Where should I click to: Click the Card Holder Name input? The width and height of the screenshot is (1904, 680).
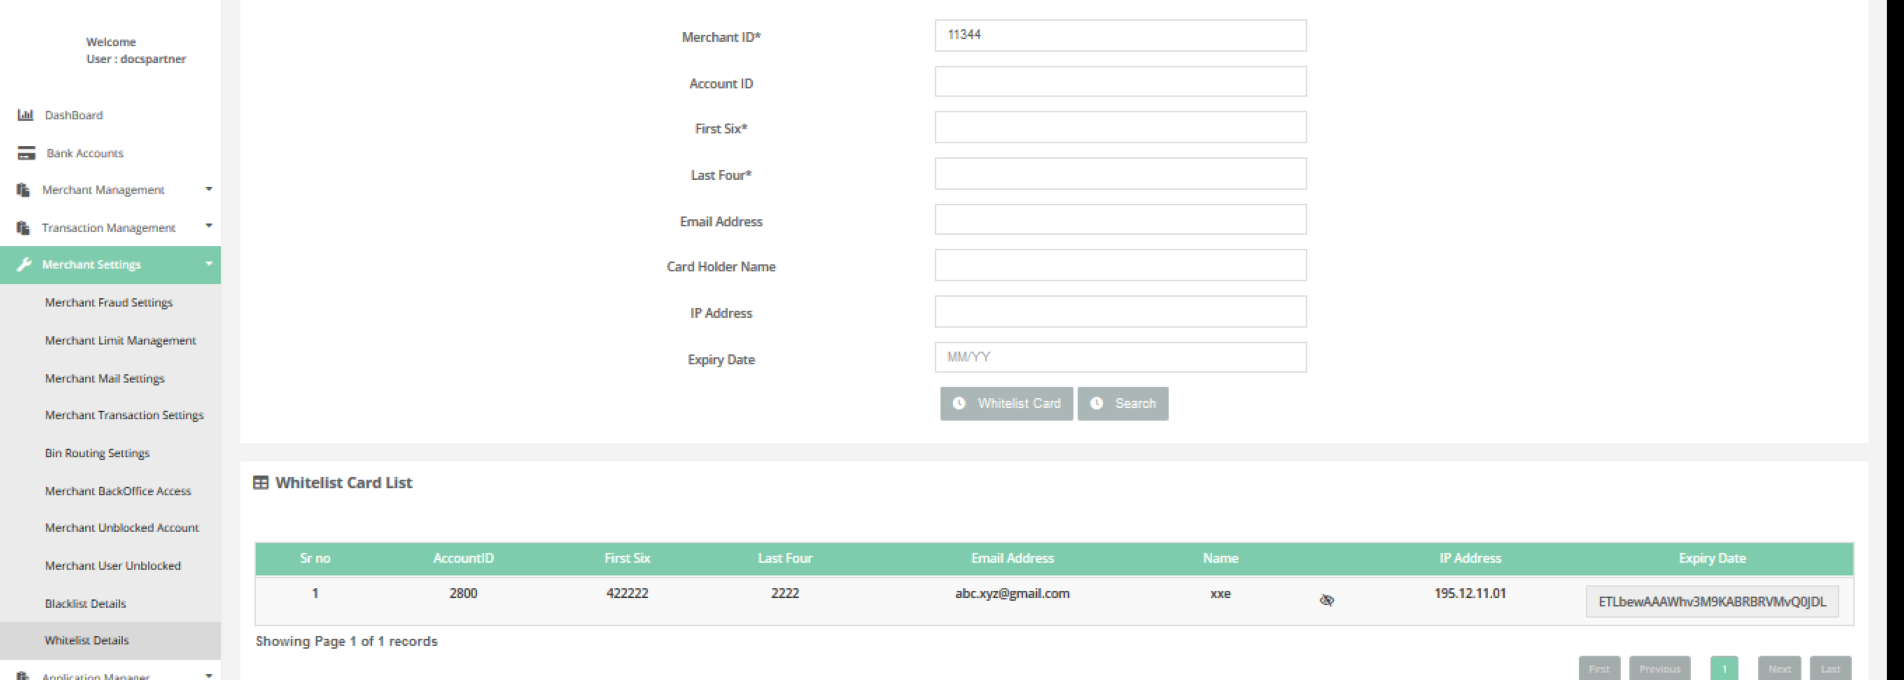tap(1120, 266)
